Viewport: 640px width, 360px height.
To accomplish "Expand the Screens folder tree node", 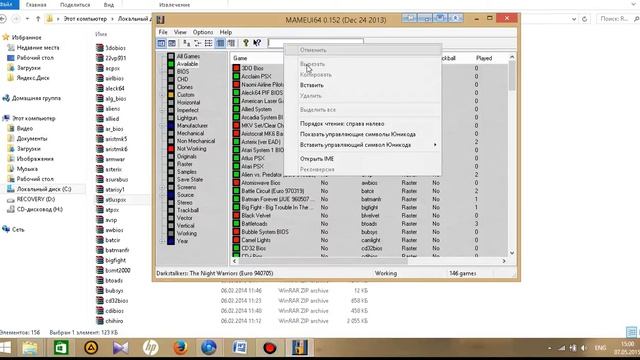I will coord(162,187).
